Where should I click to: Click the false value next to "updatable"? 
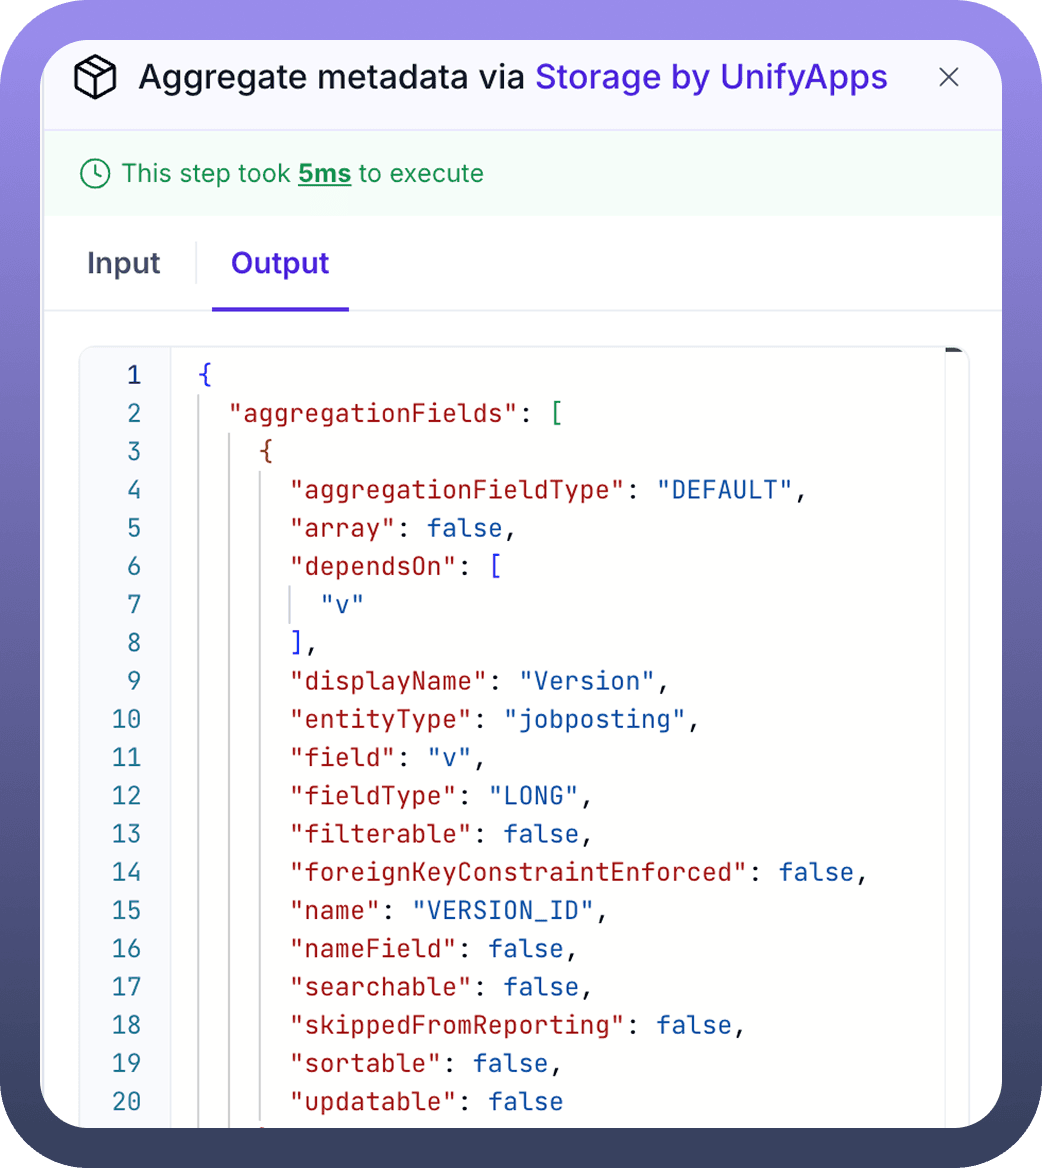tap(526, 1101)
